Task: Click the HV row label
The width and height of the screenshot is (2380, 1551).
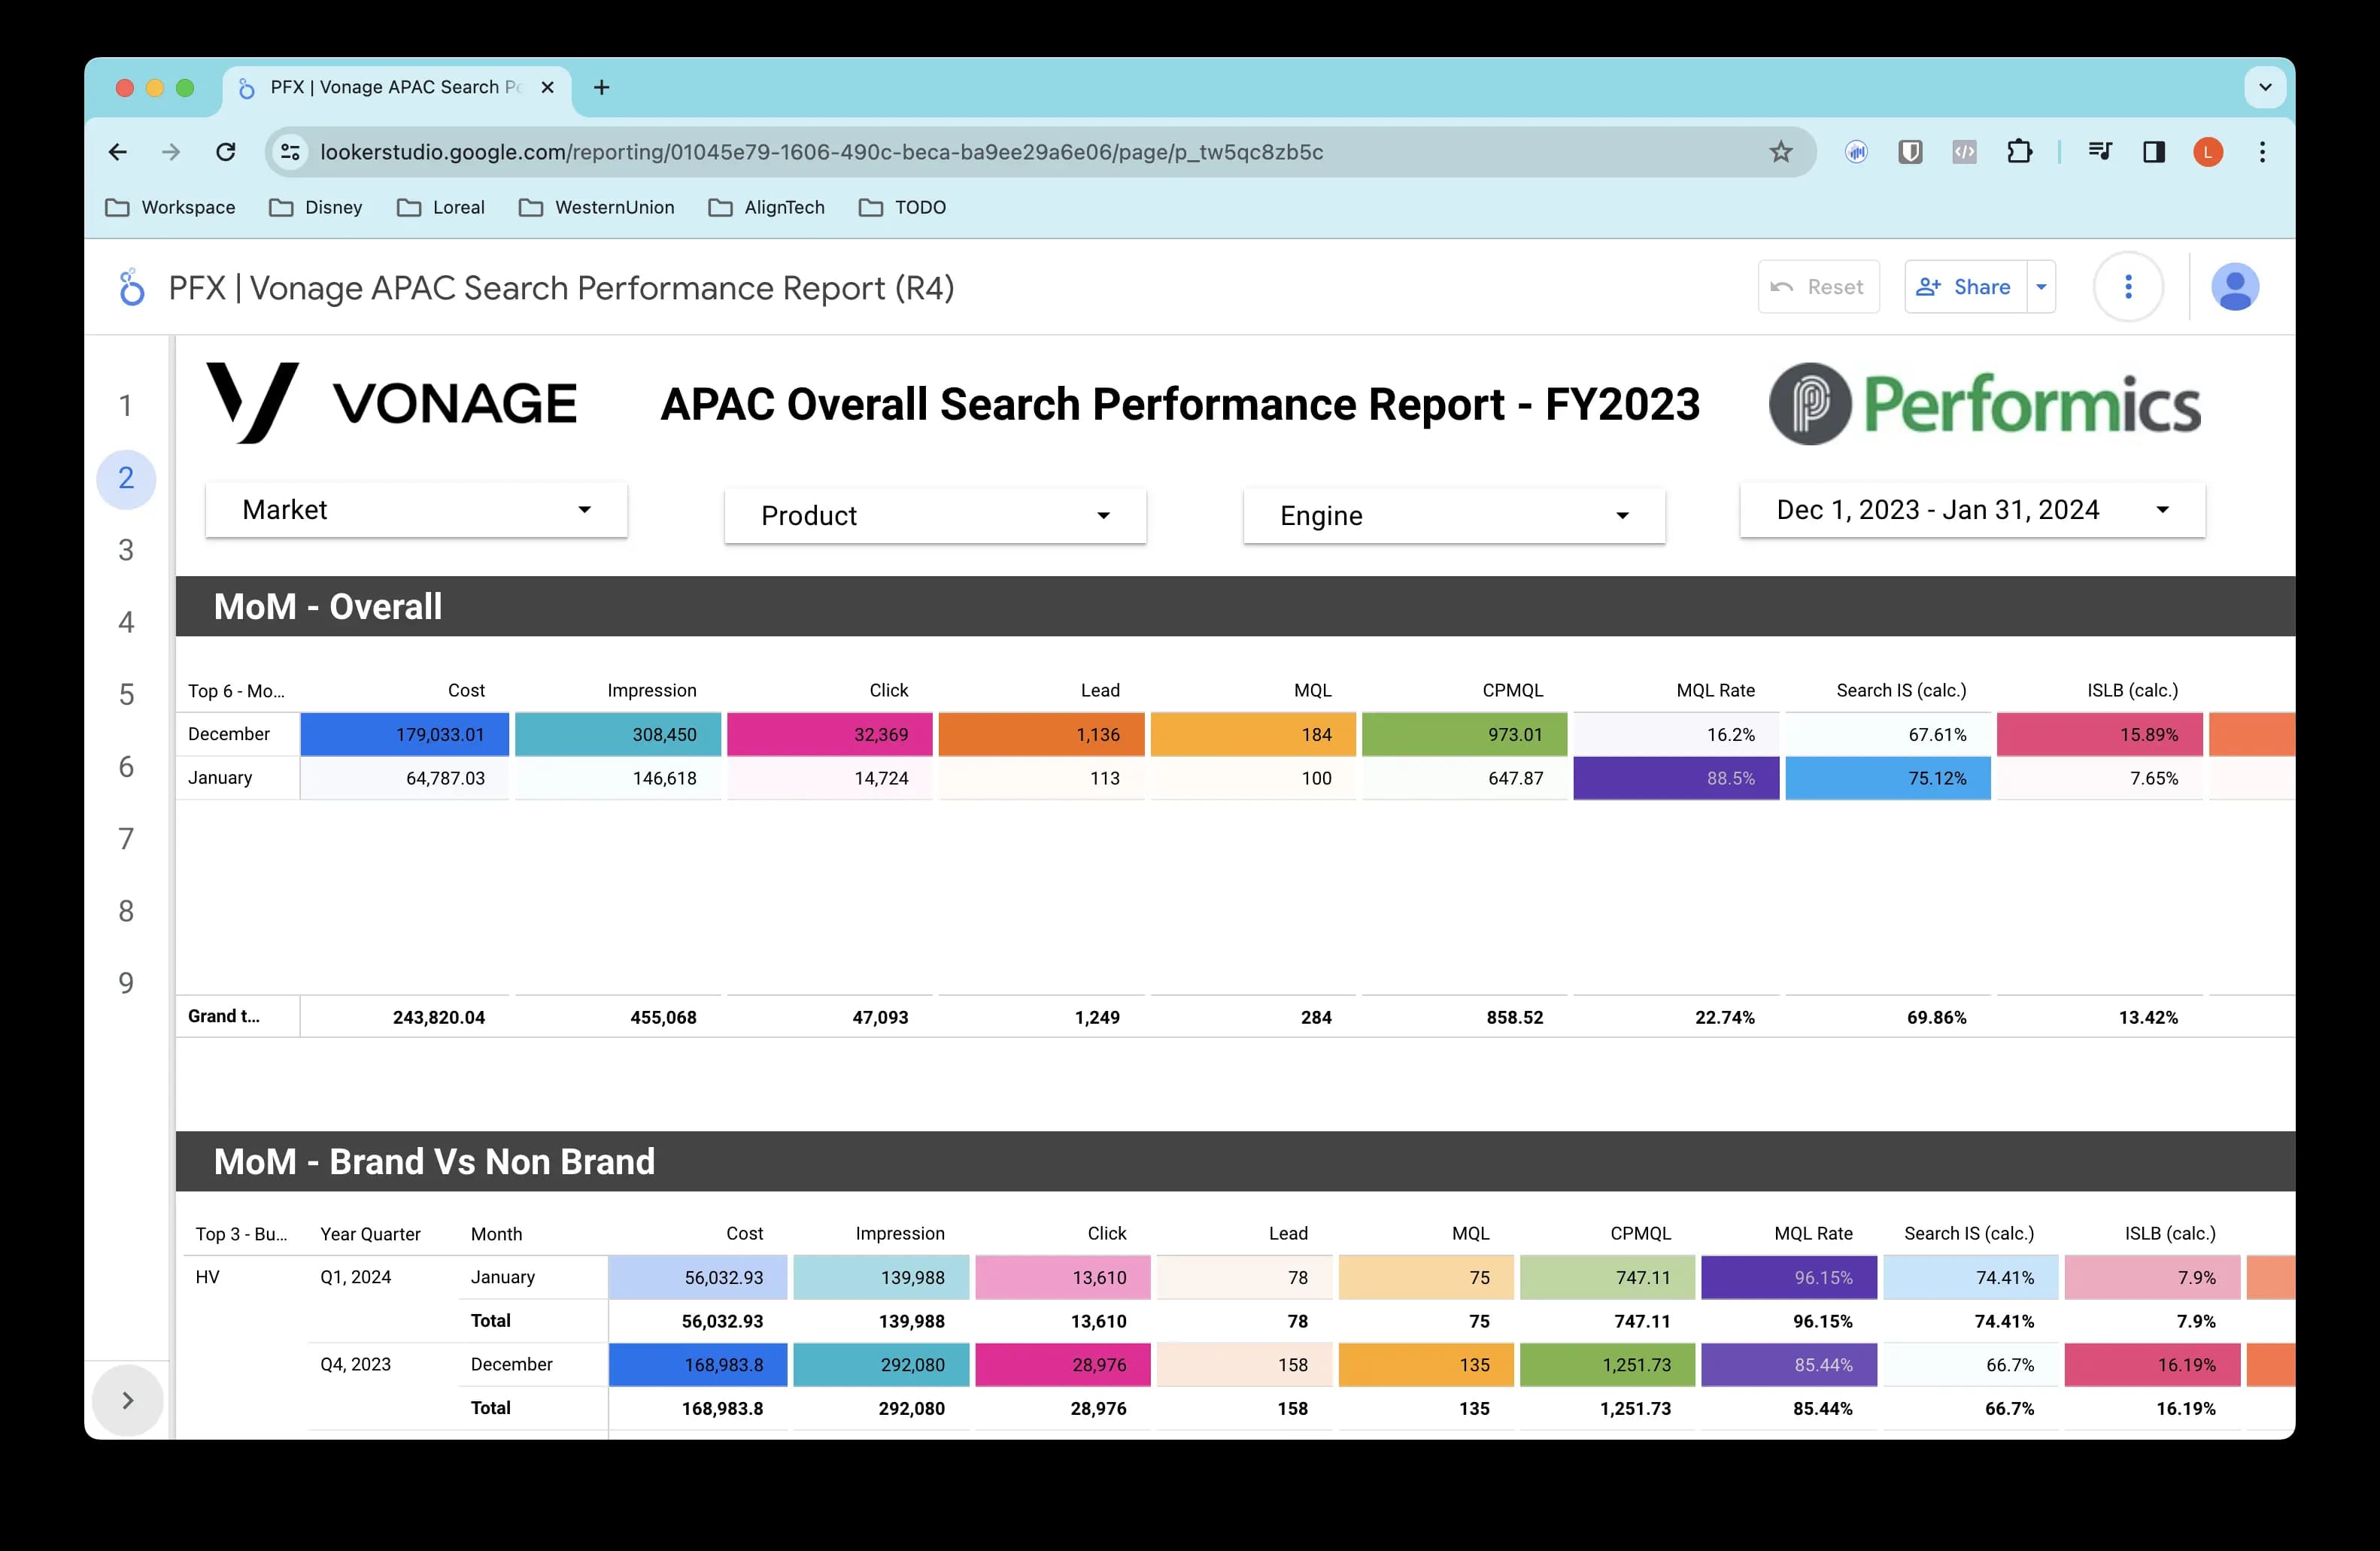Action: 207,1277
